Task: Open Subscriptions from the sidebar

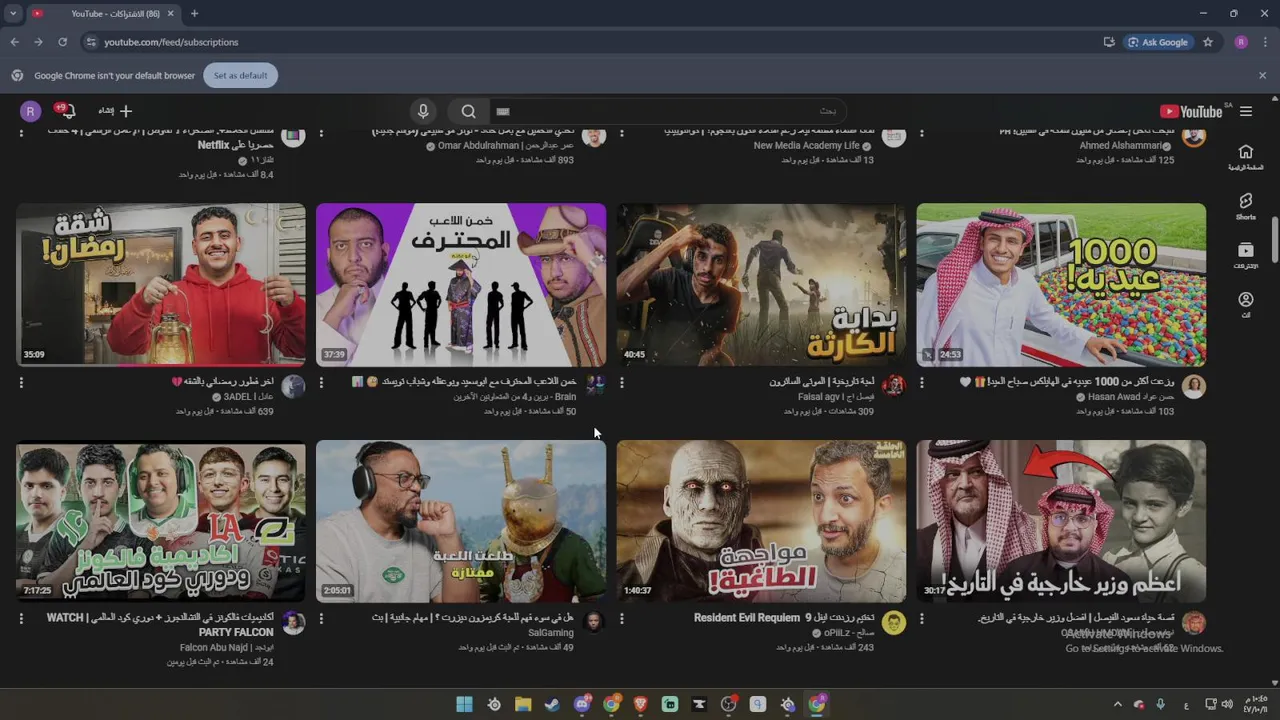Action: [x=1245, y=255]
